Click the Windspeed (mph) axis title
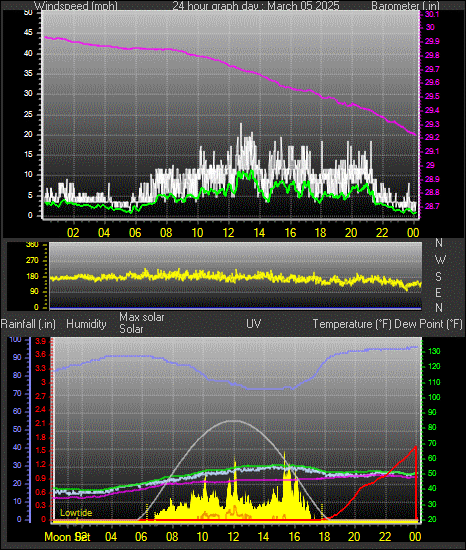 [76, 6]
